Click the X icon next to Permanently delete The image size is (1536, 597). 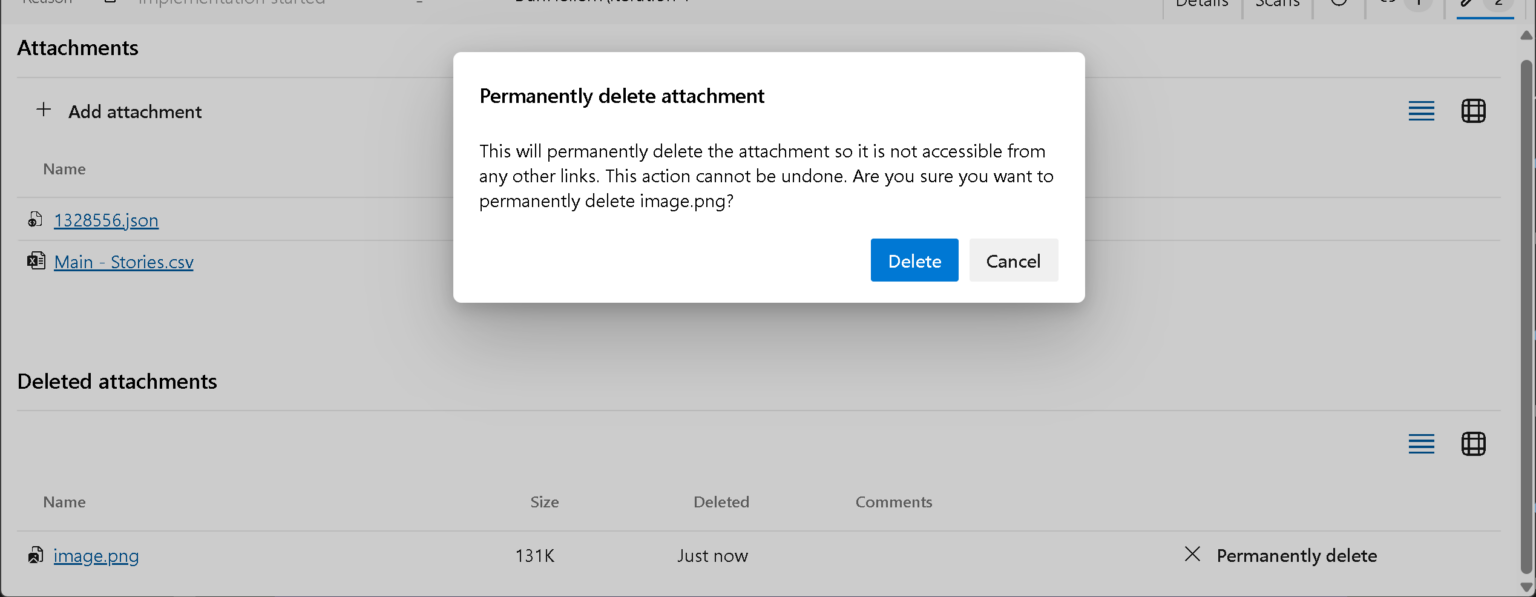(x=1191, y=554)
